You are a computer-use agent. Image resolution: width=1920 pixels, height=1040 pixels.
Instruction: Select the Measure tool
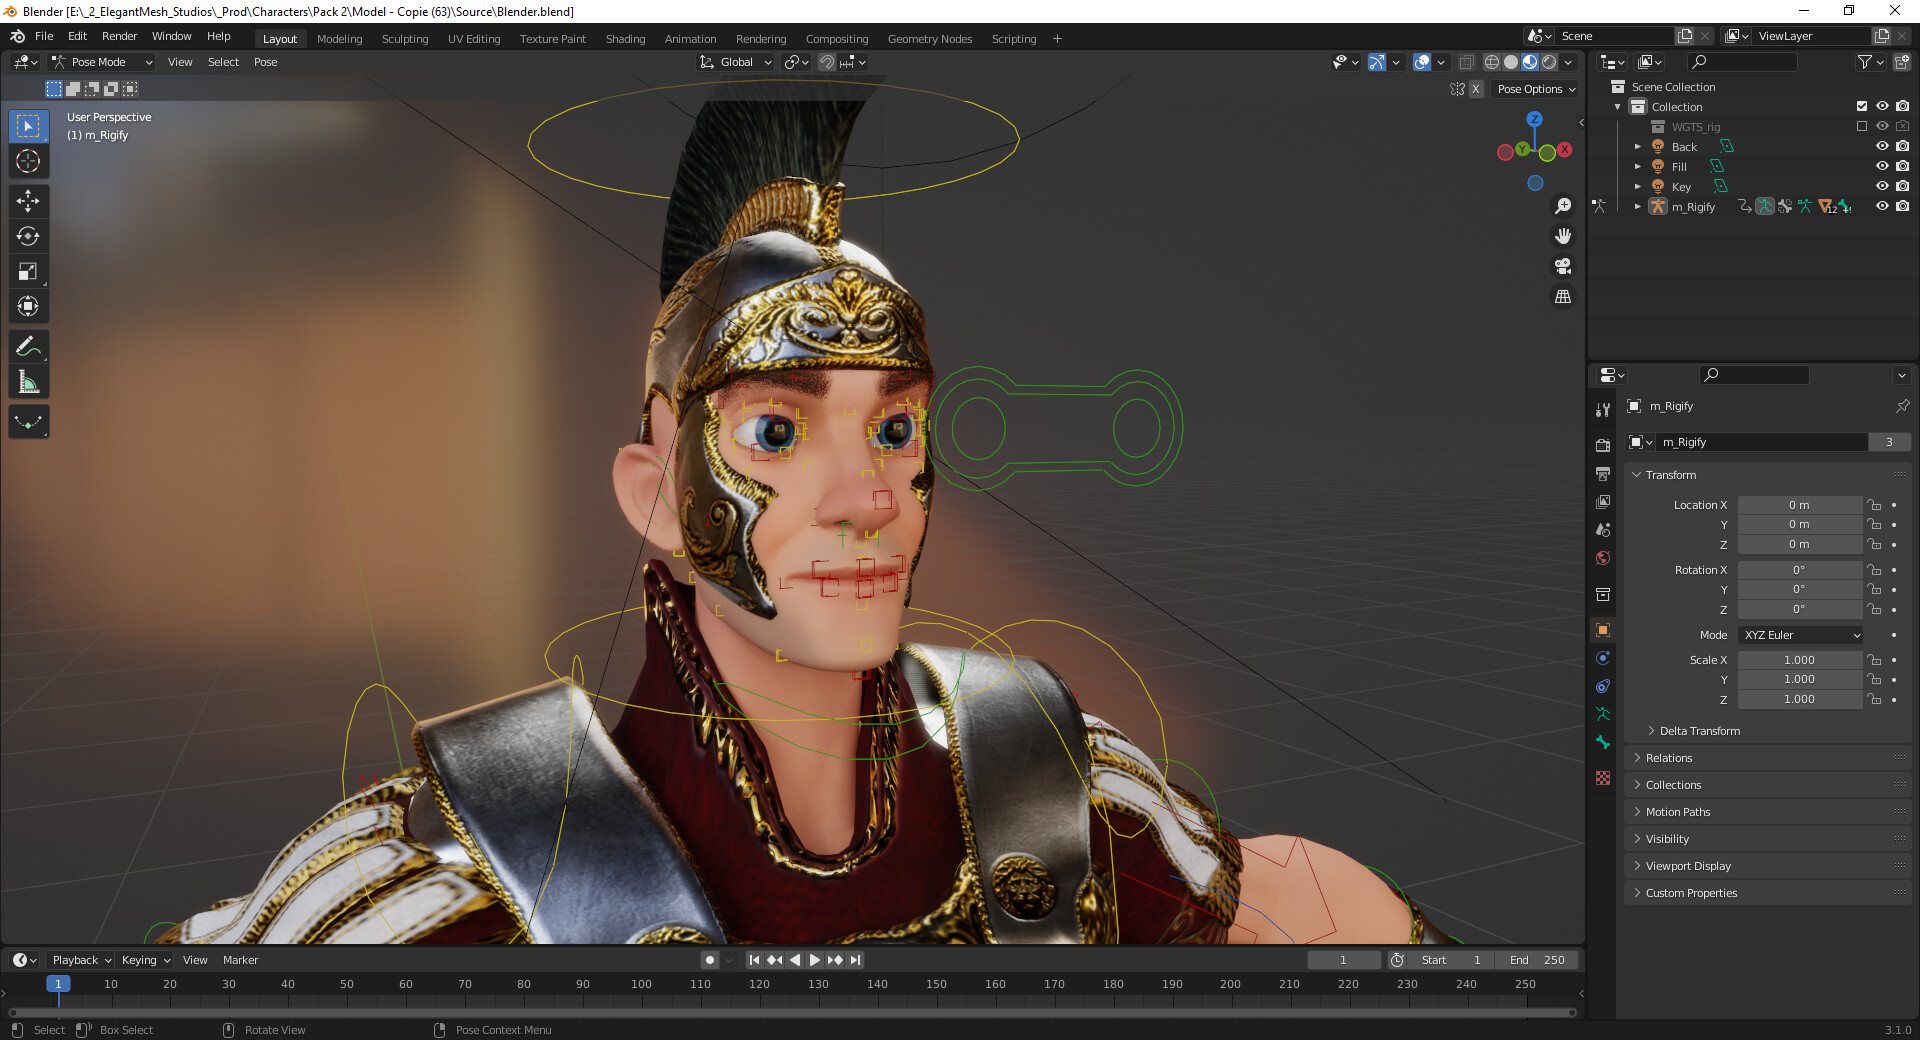tap(28, 382)
